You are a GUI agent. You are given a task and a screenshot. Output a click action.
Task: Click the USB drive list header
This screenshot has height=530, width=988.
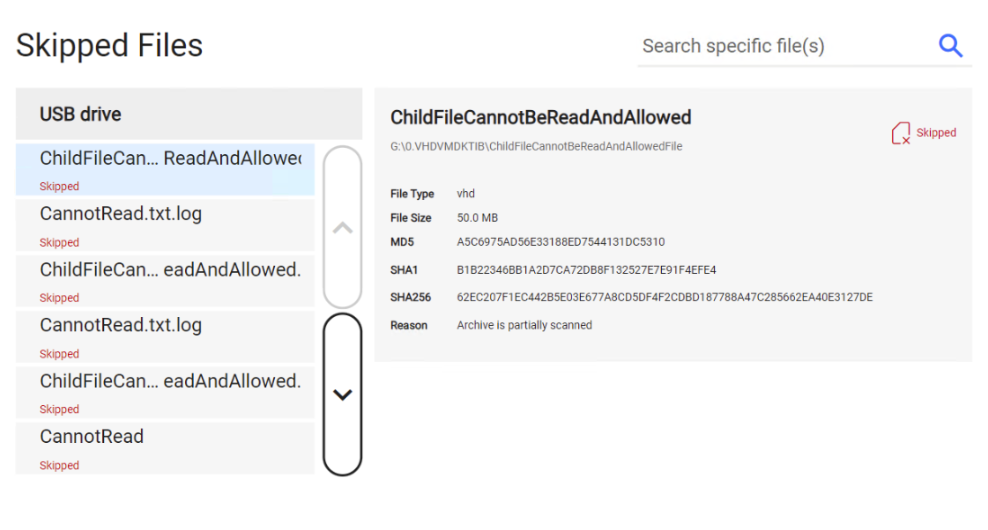point(188,114)
